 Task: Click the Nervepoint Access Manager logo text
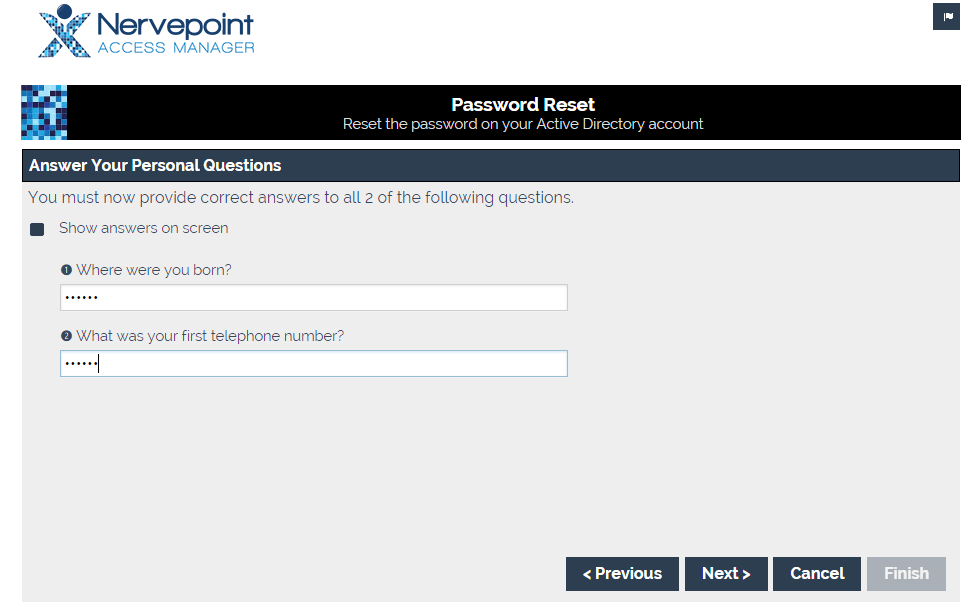175,33
